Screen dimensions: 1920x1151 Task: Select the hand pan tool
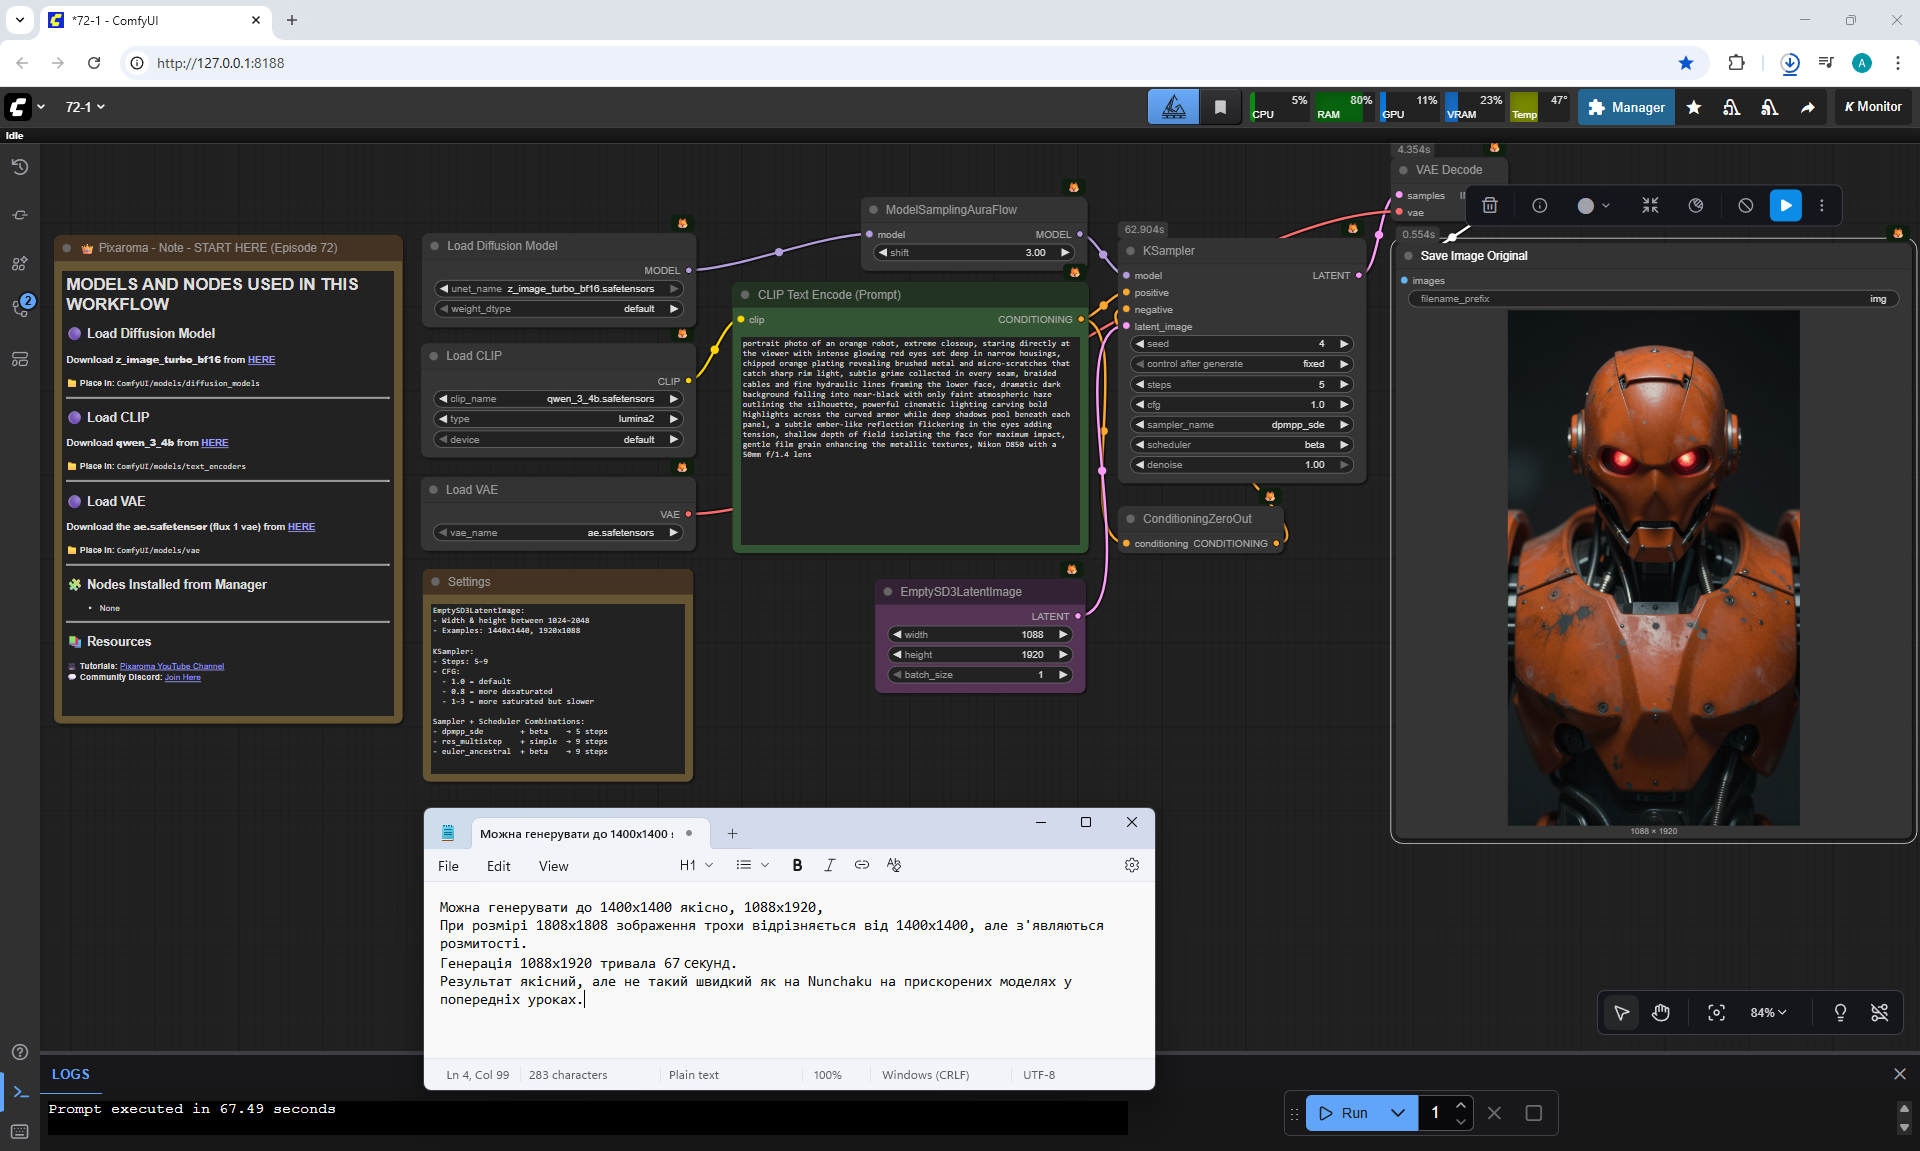click(x=1660, y=1013)
